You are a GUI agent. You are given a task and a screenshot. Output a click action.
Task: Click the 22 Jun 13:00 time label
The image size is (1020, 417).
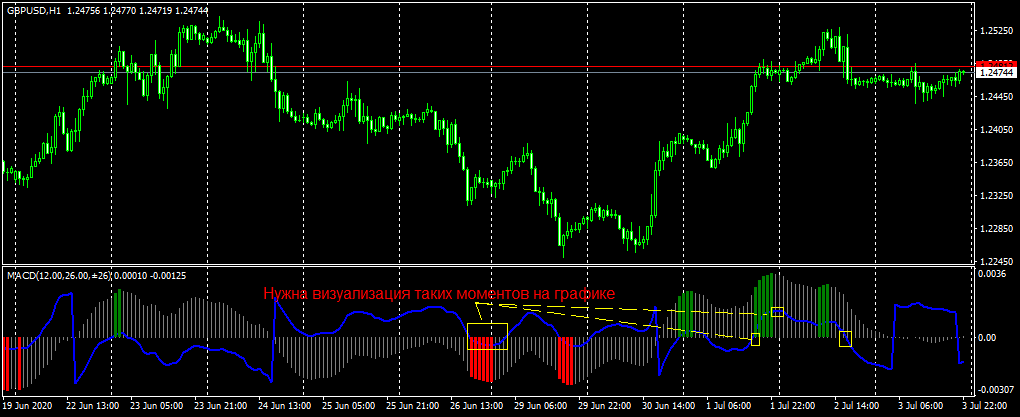pos(93,405)
